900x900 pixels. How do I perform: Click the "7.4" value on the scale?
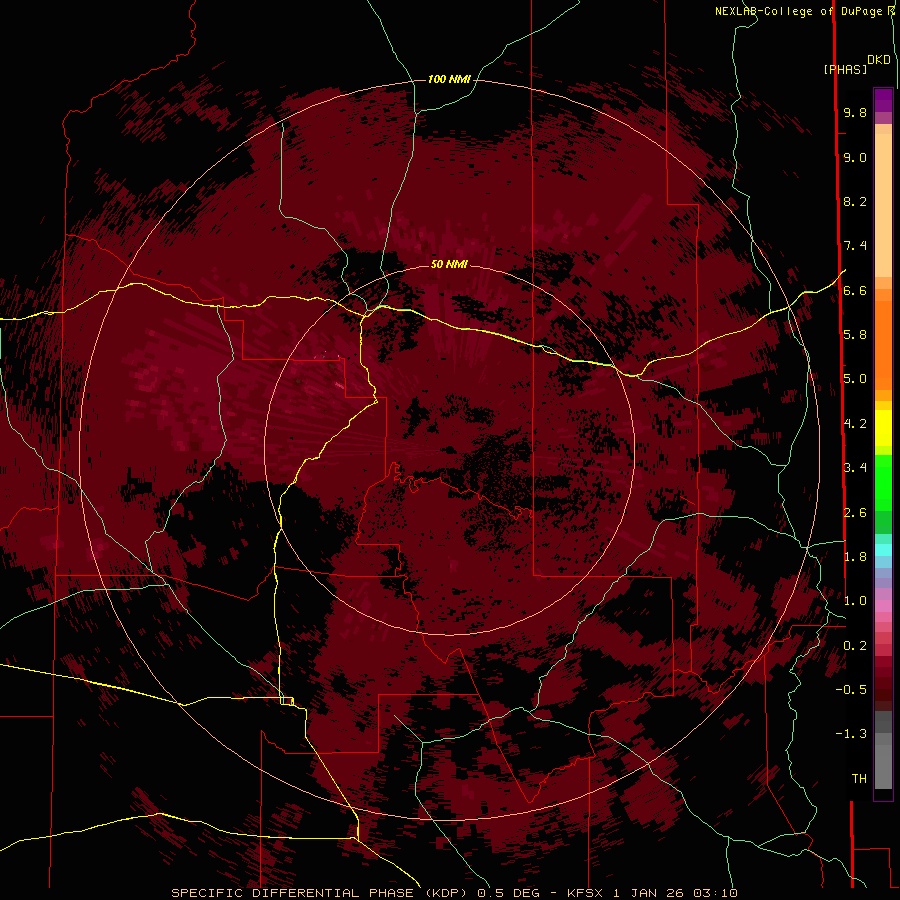[x=855, y=246]
